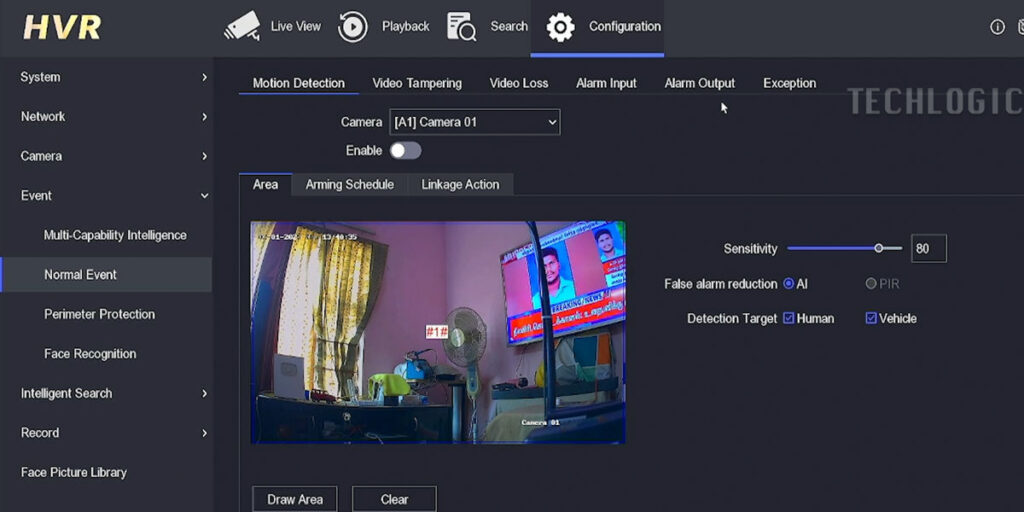The image size is (1024, 512).
Task: Click the Clear button
Action: pyautogui.click(x=394, y=499)
